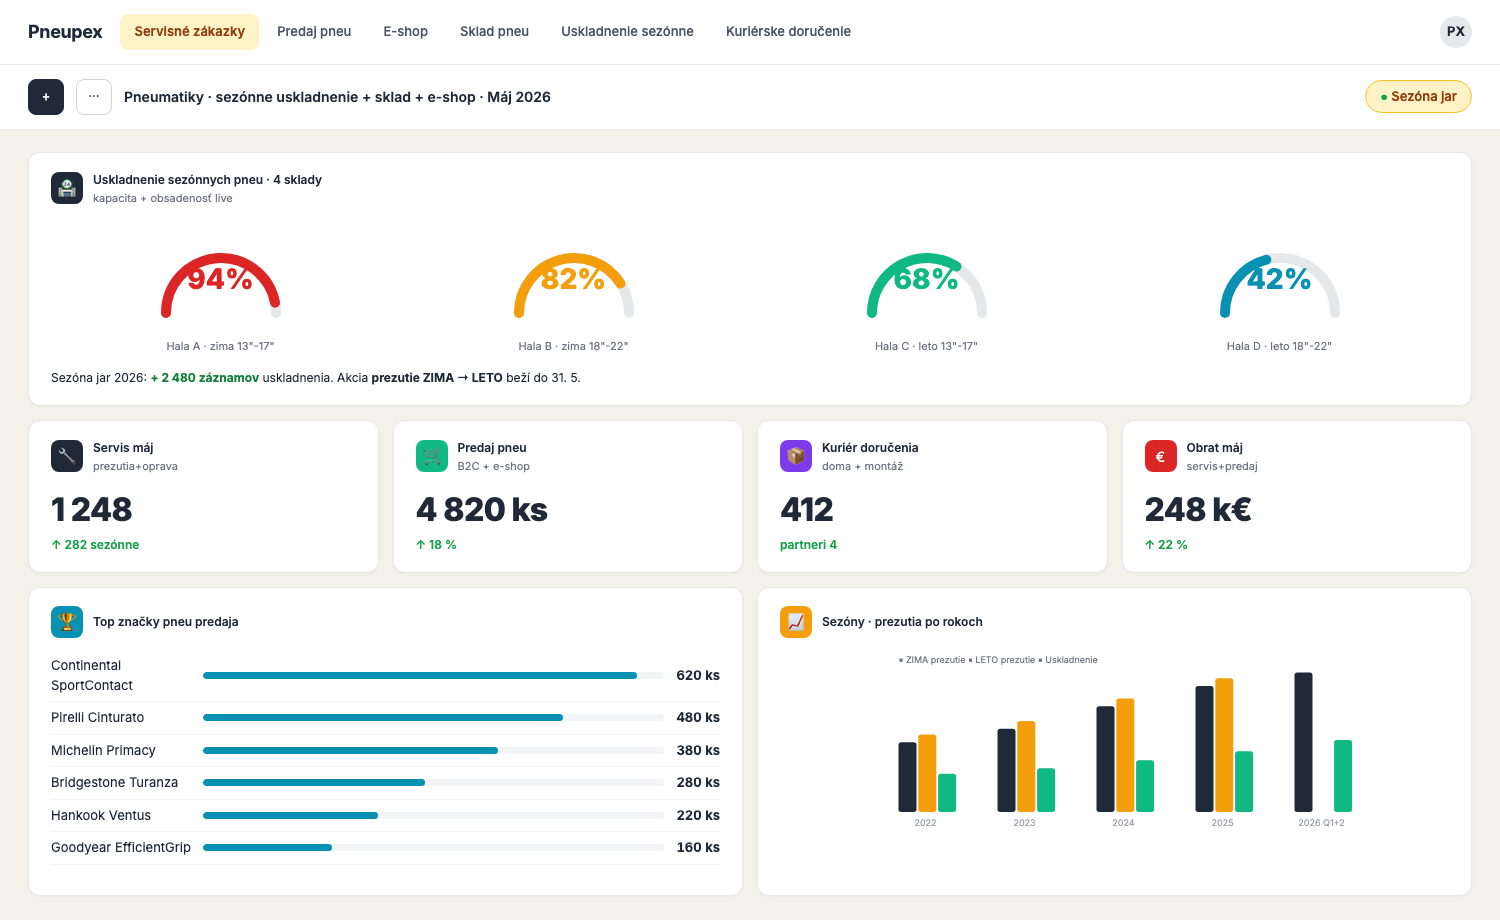Click the Hala A · zima 13"-17" label
Screen dimensions: 1500x920
[220, 346]
